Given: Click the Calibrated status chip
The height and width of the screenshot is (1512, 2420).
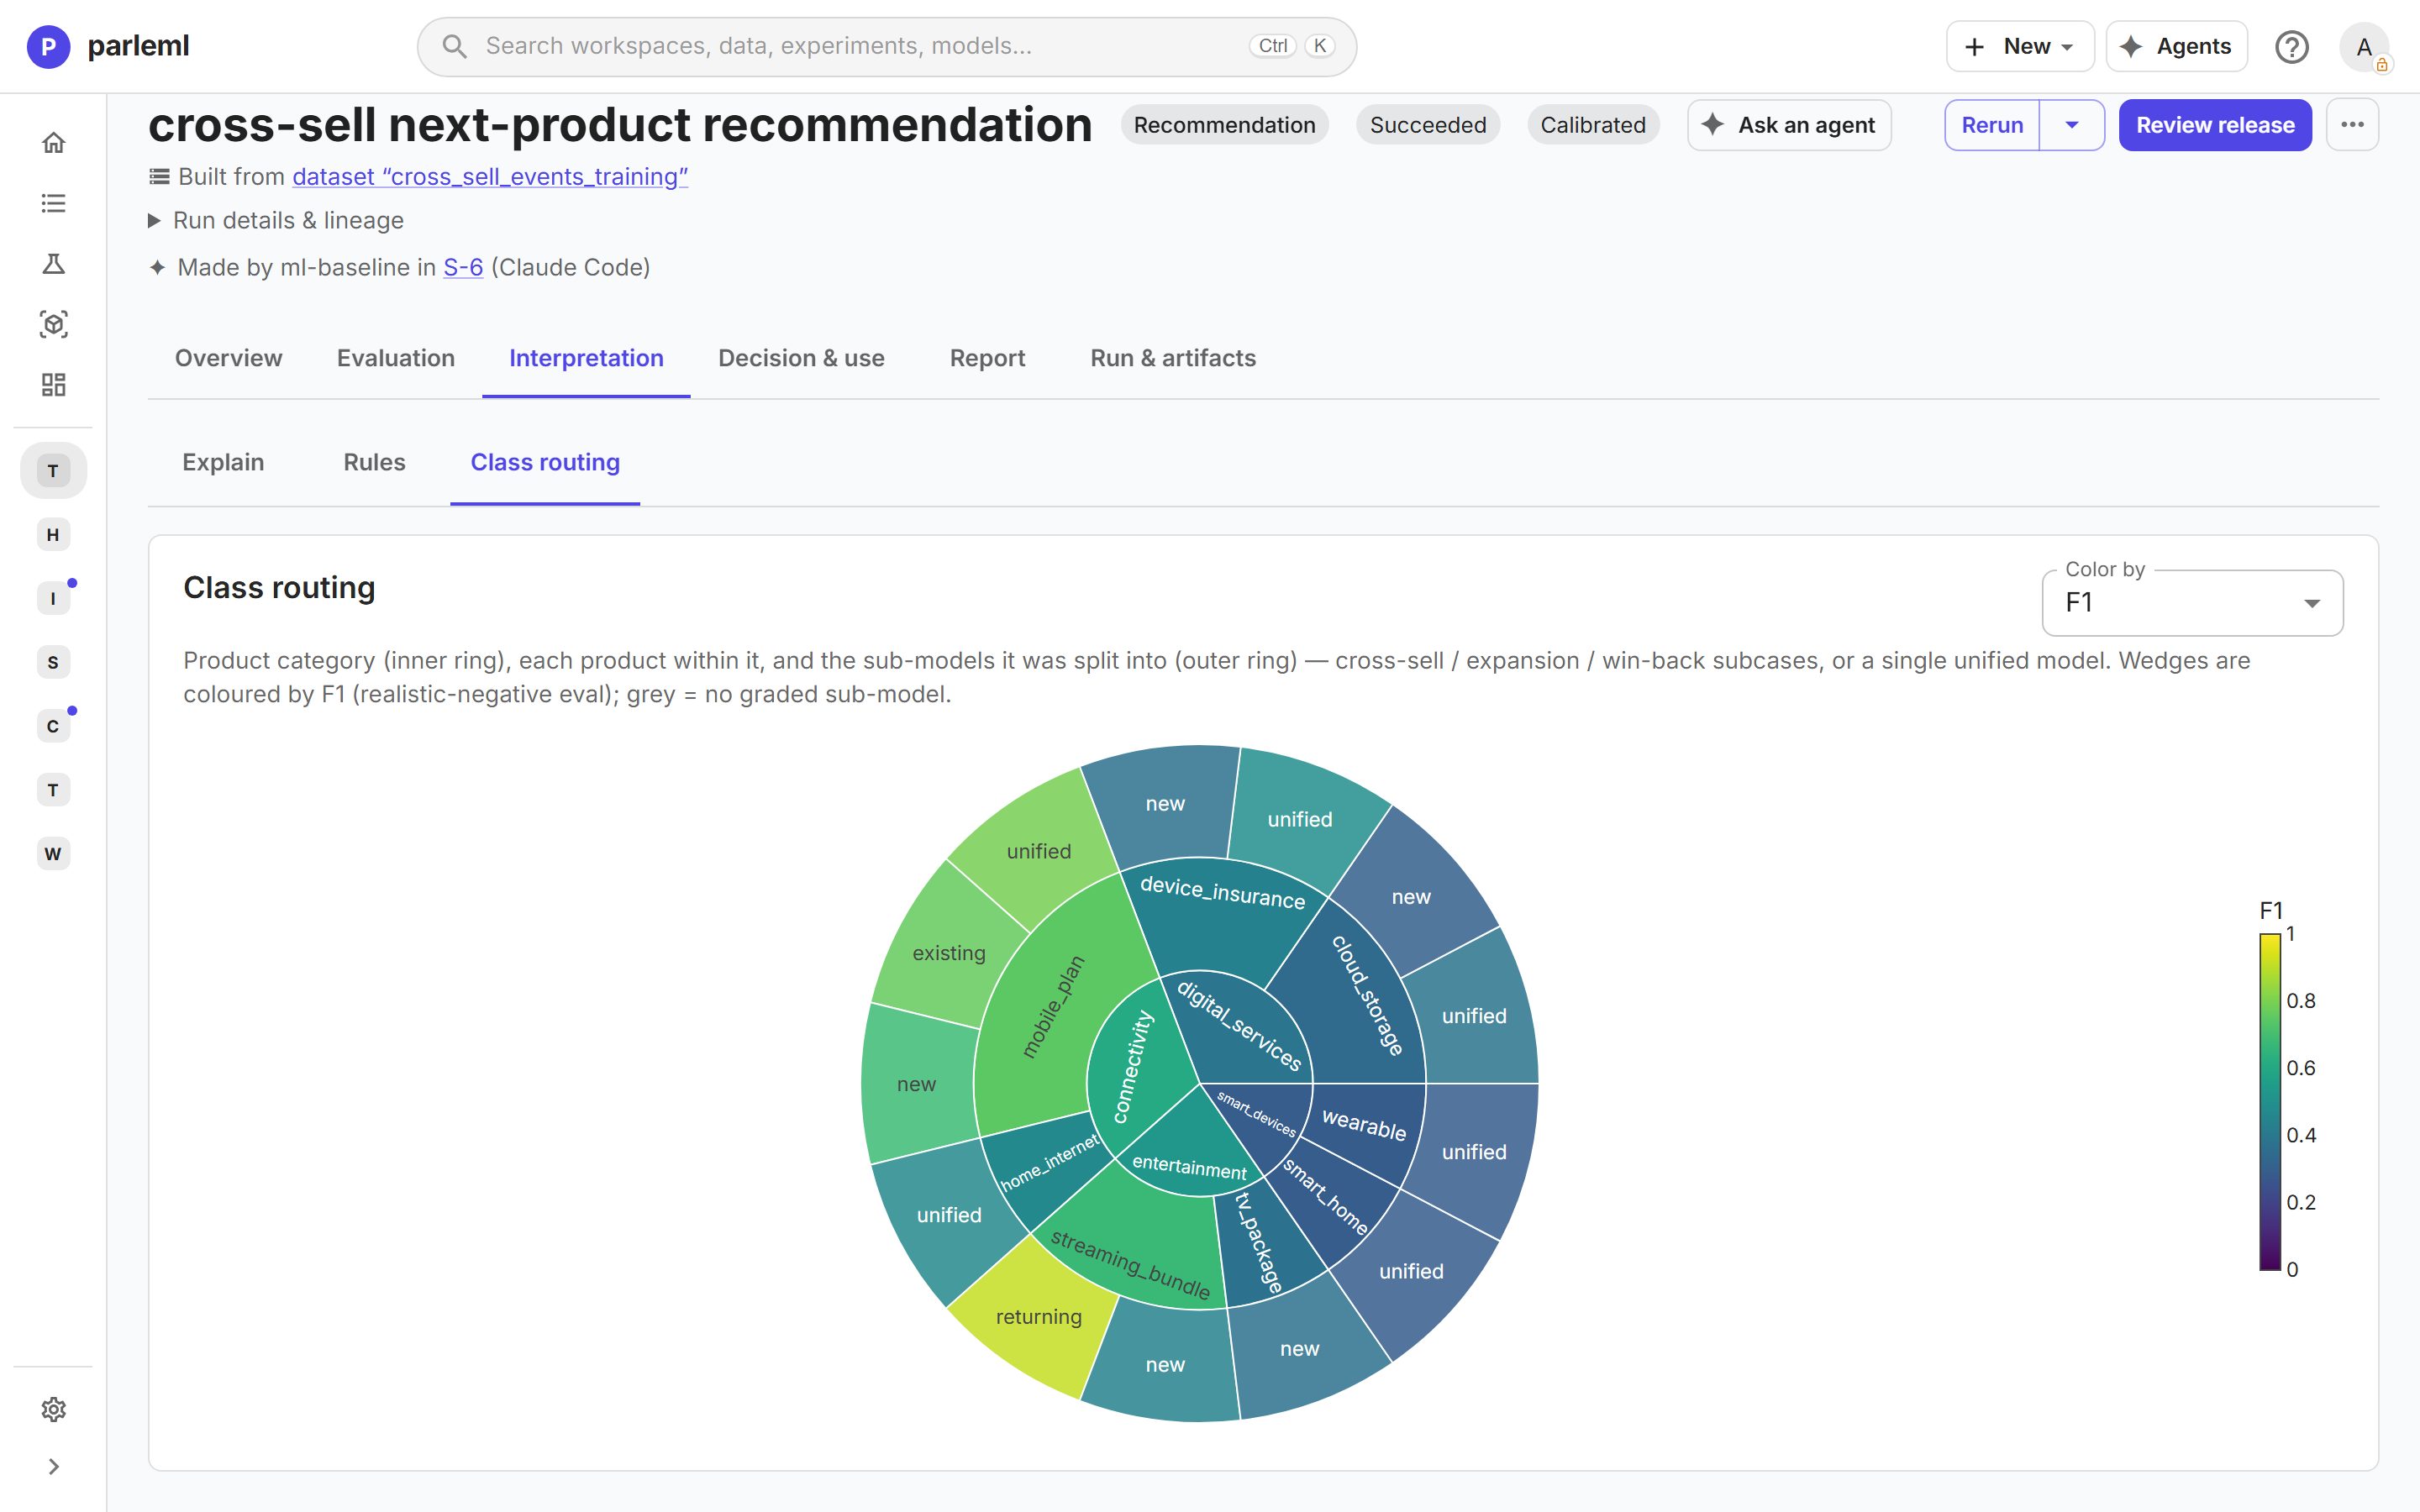Looking at the screenshot, I should 1592,125.
